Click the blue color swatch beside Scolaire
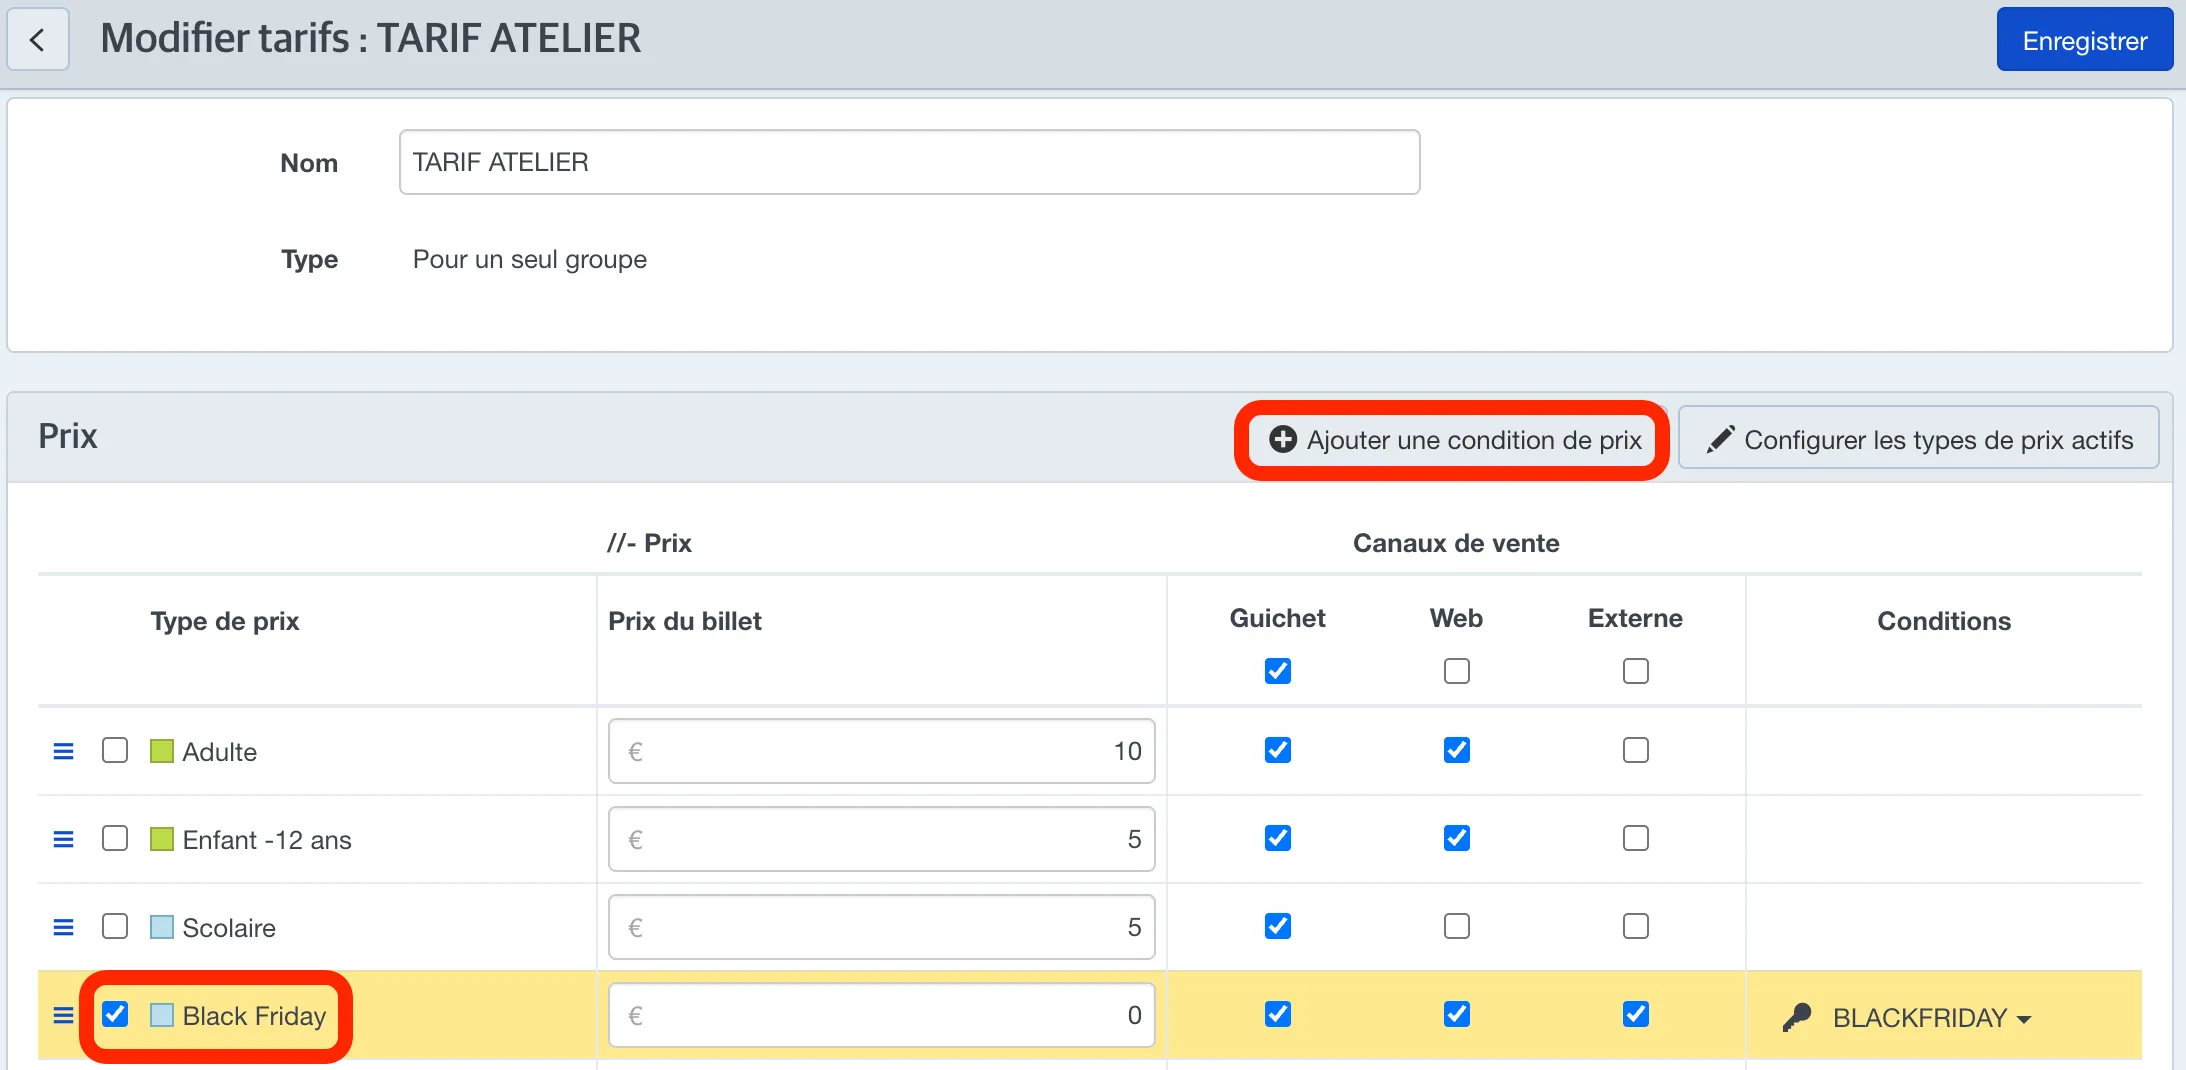This screenshot has width=2186, height=1070. (x=162, y=927)
